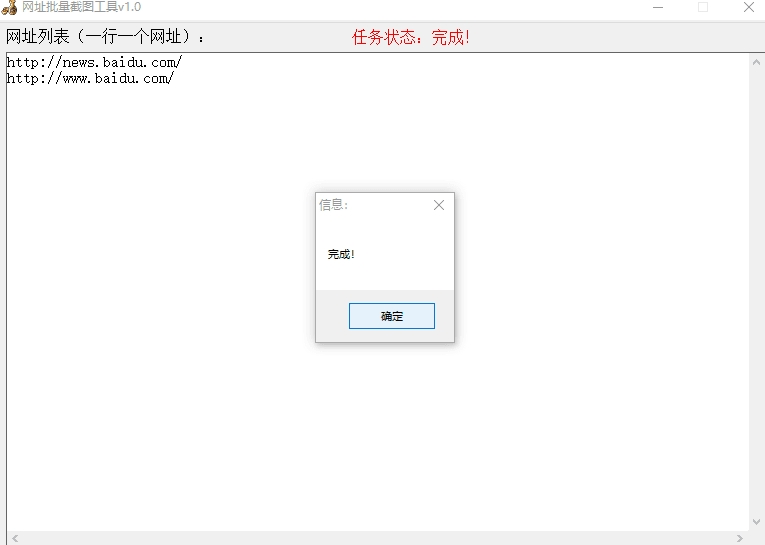
Task: Click scroll down arrow of URL list
Action: [x=756, y=522]
